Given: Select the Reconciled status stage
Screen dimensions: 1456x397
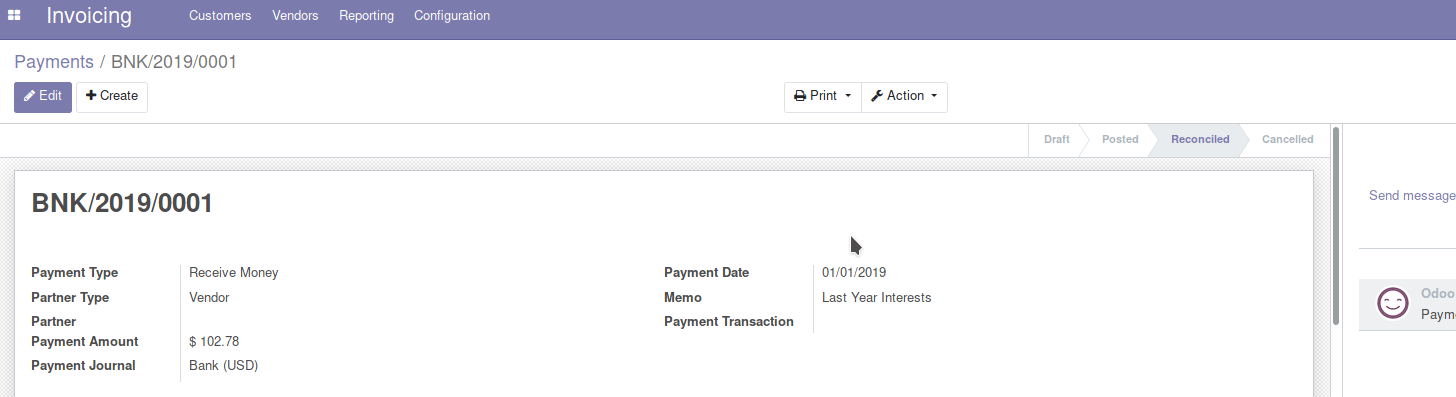Looking at the screenshot, I should click(1200, 140).
